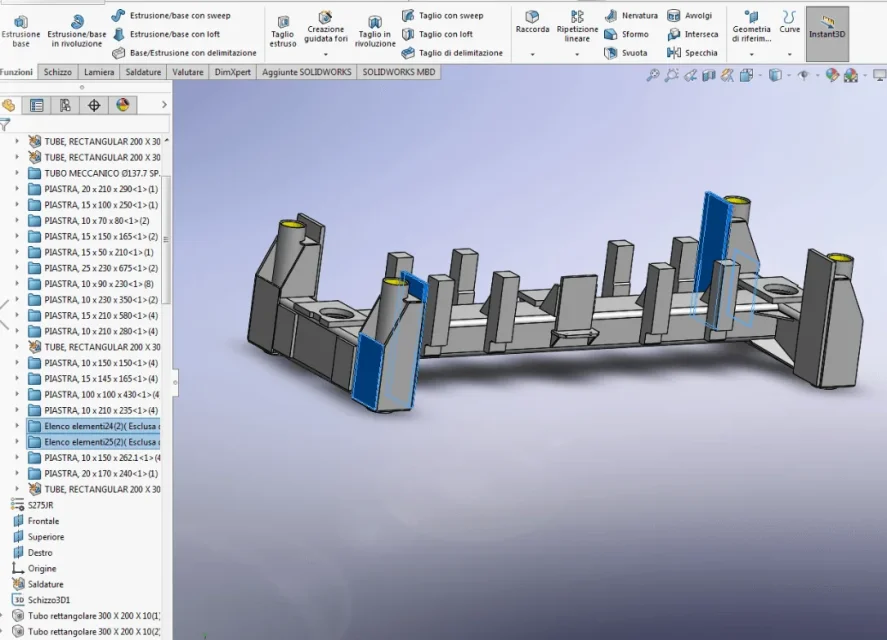887x640 pixels.
Task: Open FeatureManager design tree tab
Action: tap(9, 105)
